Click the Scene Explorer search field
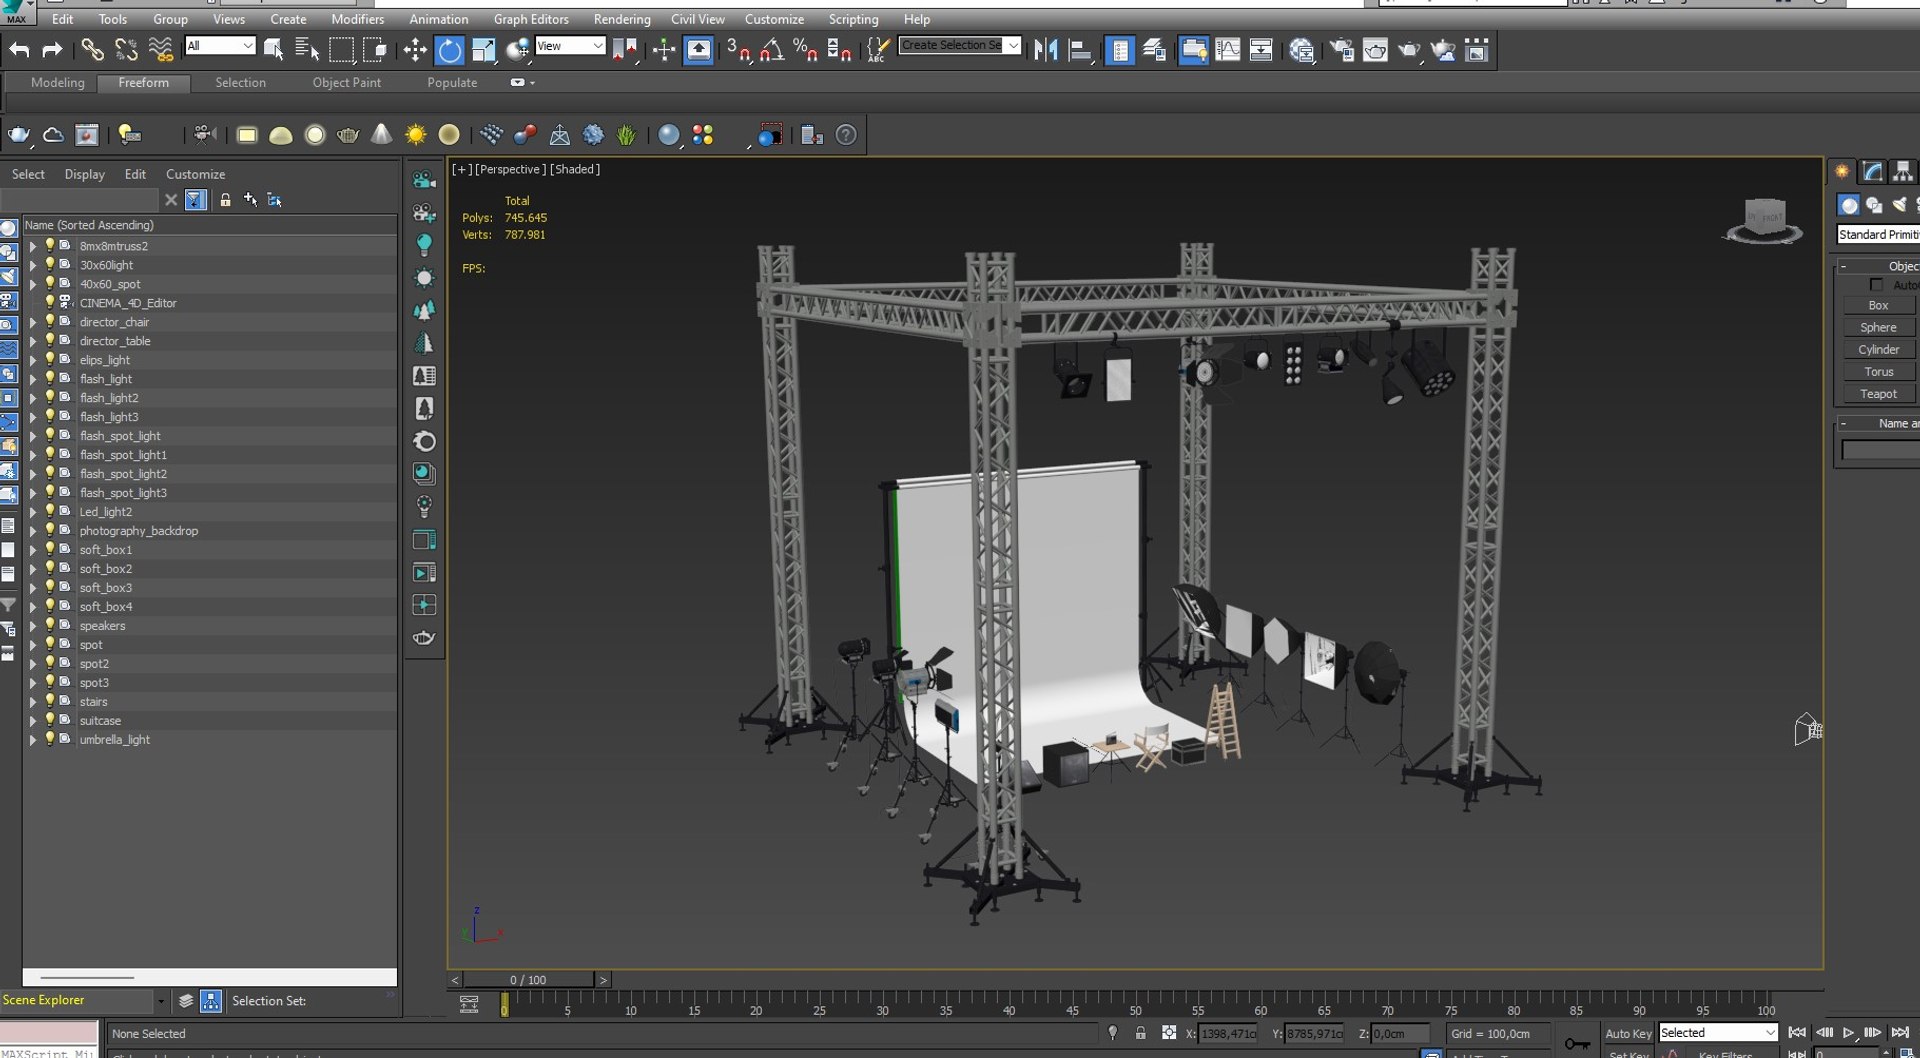The image size is (1920, 1058). pos(80,200)
